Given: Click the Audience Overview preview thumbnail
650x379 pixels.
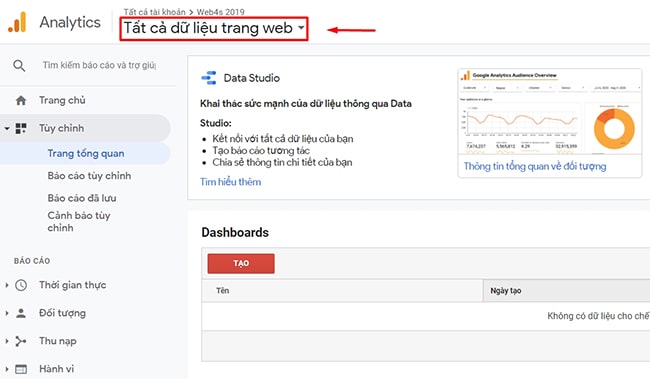Looking at the screenshot, I should tap(550, 112).
